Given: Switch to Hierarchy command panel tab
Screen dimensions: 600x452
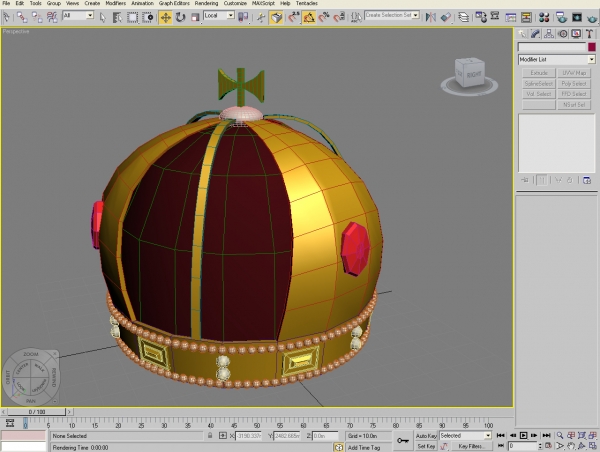Looking at the screenshot, I should pyautogui.click(x=549, y=34).
